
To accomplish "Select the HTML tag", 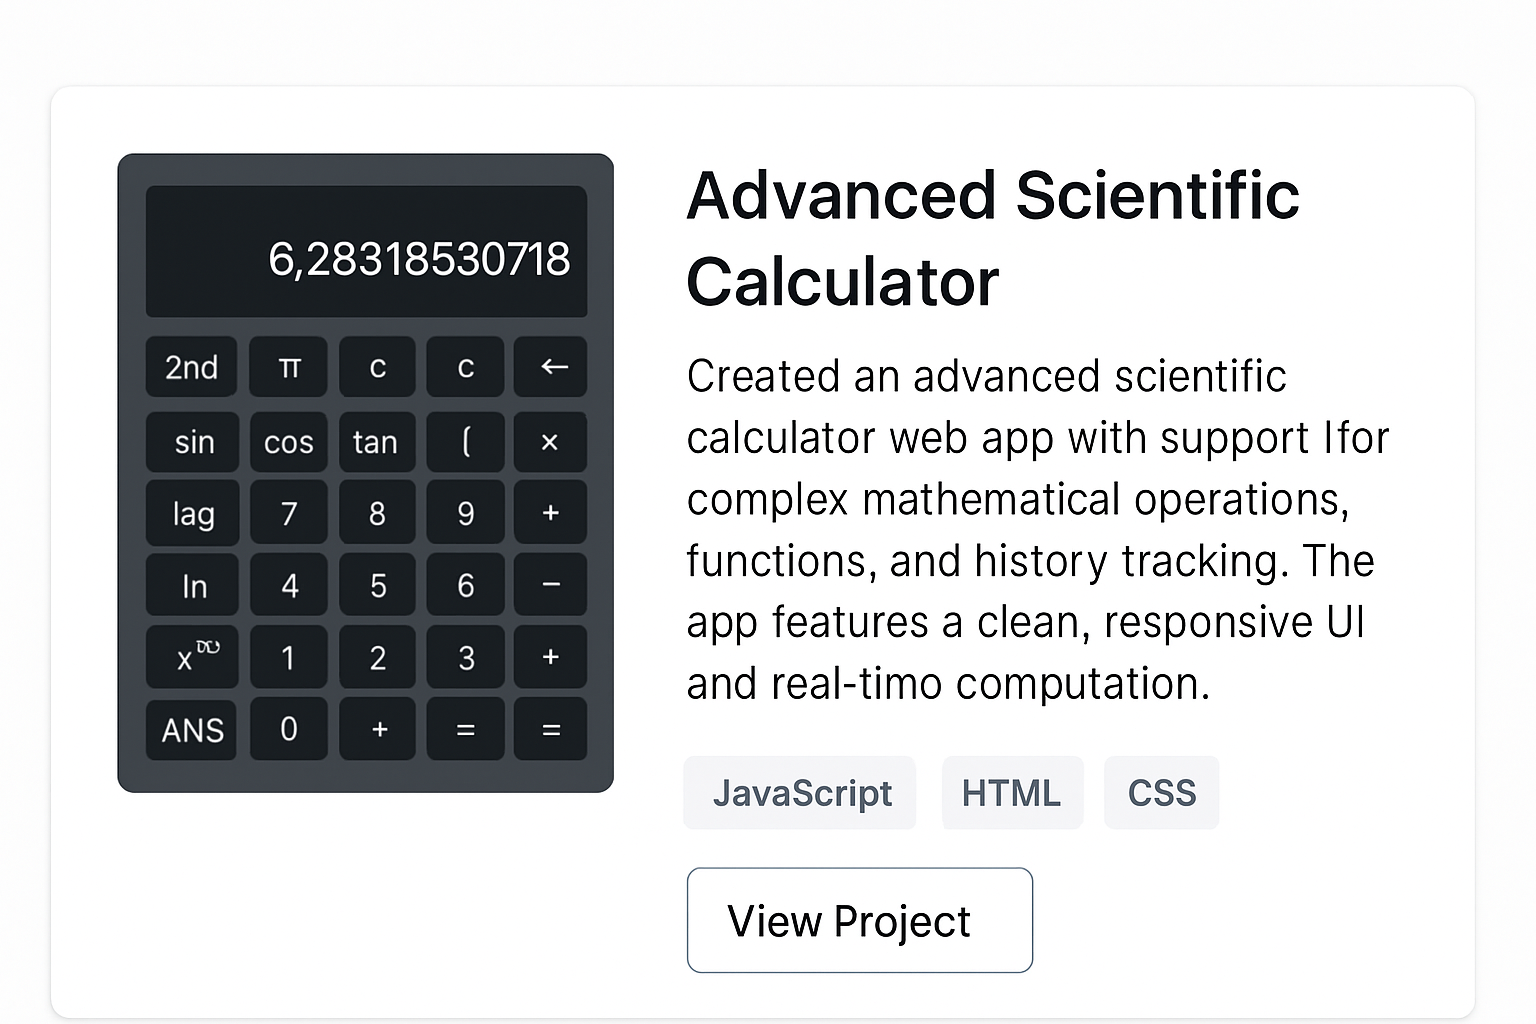I will click(1012, 793).
